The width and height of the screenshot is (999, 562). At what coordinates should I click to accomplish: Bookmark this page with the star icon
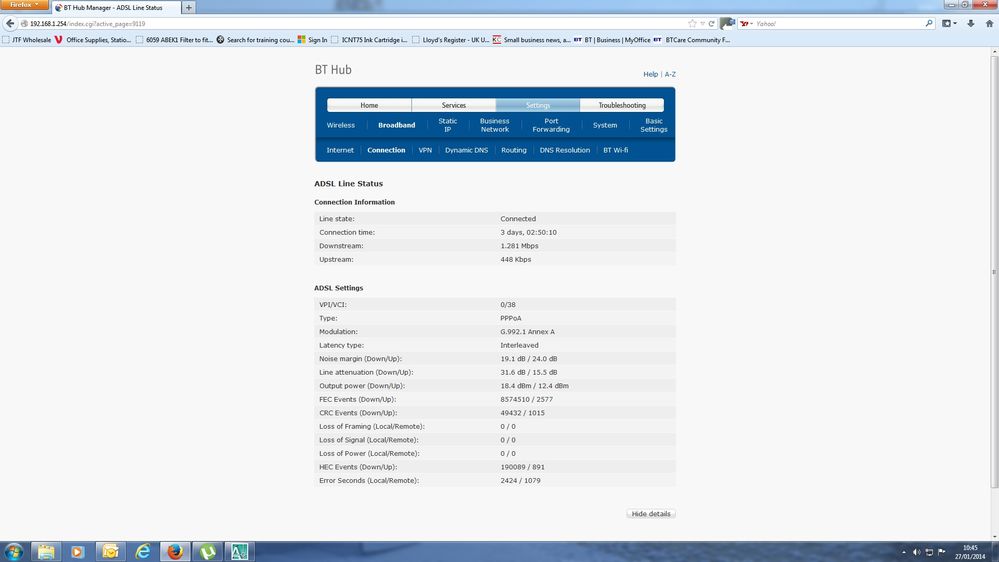[692, 24]
